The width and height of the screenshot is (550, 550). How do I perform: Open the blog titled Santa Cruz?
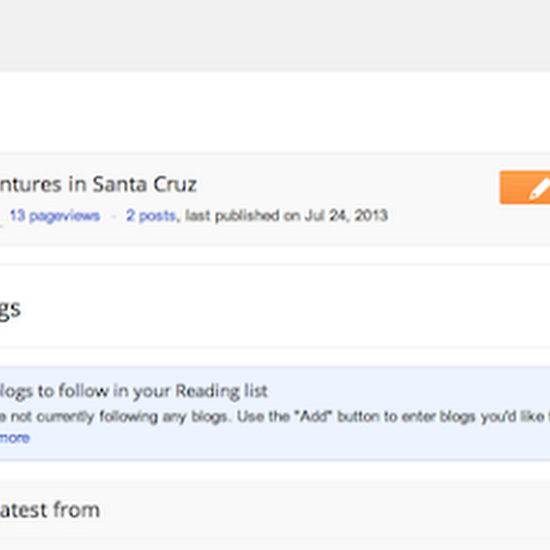tap(98, 185)
